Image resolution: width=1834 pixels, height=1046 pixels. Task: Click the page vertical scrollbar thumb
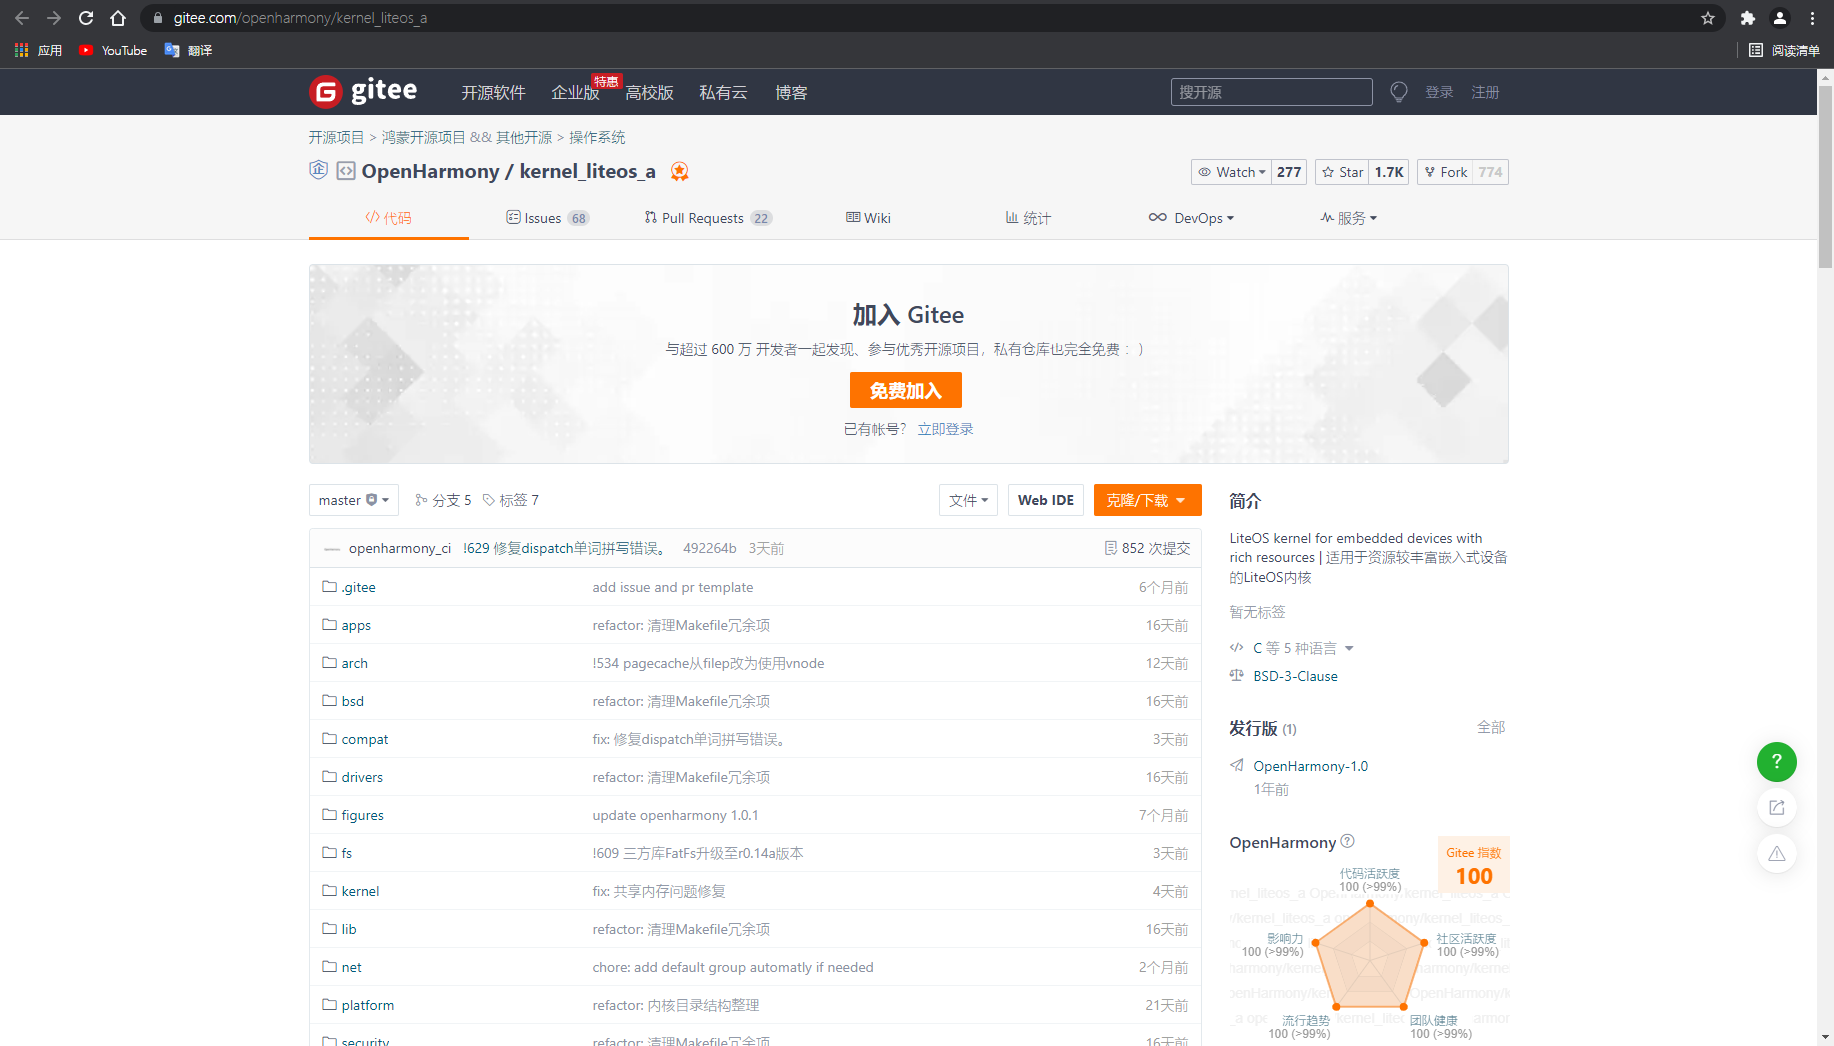pos(1825,176)
